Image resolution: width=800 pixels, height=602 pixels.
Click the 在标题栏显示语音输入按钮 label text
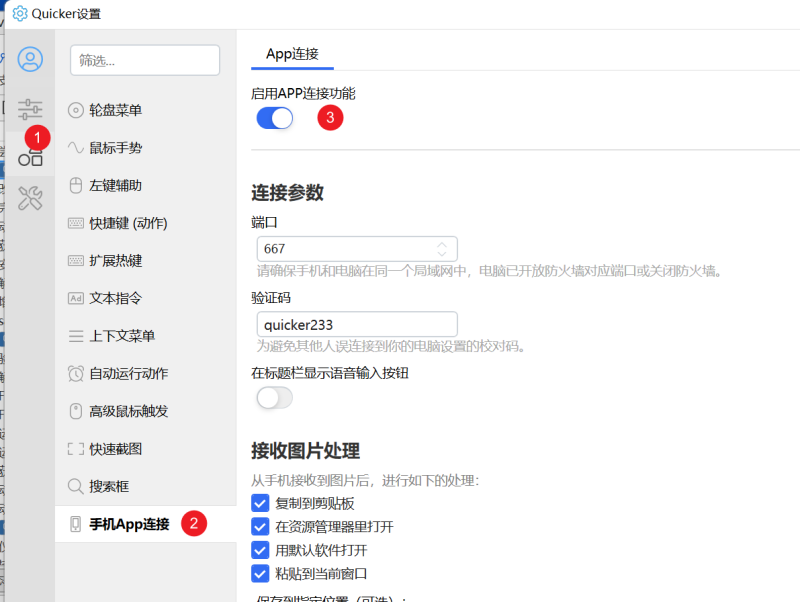click(330, 373)
